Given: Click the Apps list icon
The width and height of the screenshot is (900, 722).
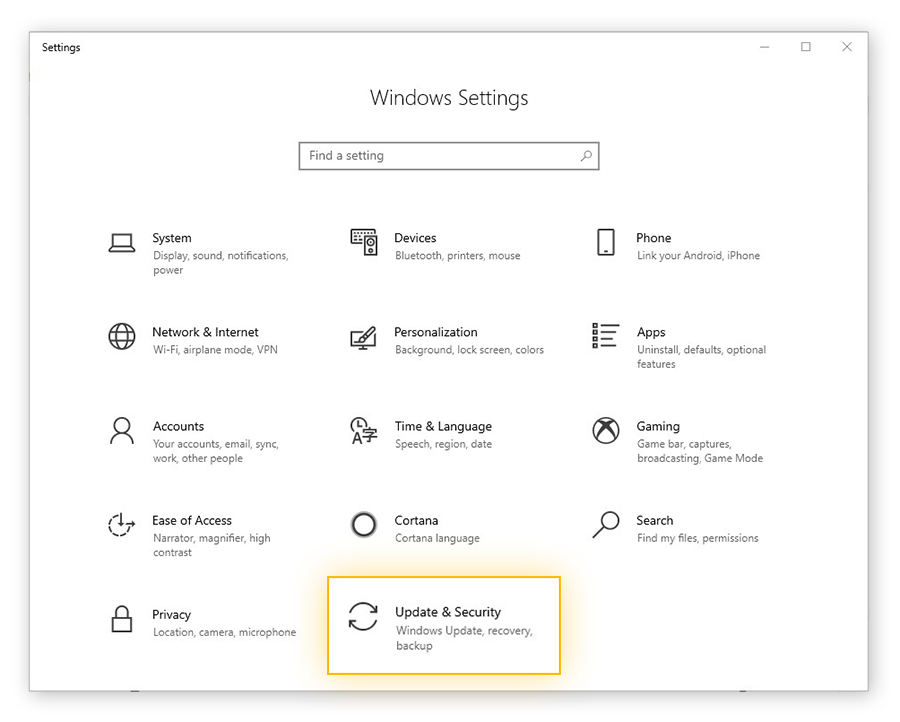Looking at the screenshot, I should click(x=606, y=336).
